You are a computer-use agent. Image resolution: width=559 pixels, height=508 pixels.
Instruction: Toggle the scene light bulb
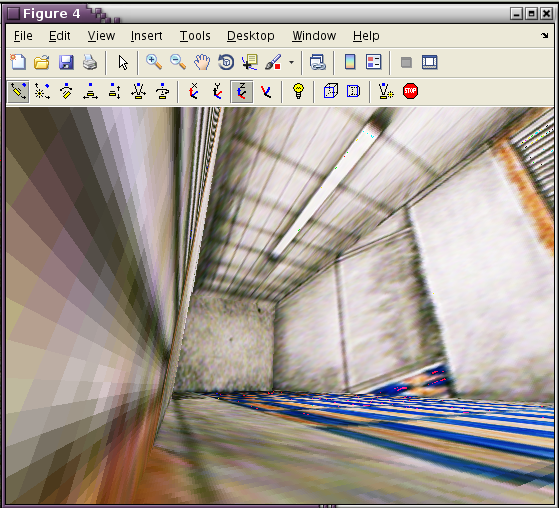pyautogui.click(x=298, y=91)
